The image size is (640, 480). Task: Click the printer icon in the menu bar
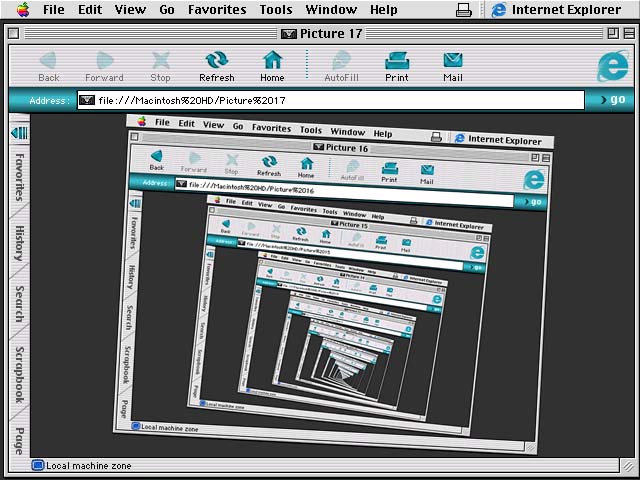tap(464, 10)
